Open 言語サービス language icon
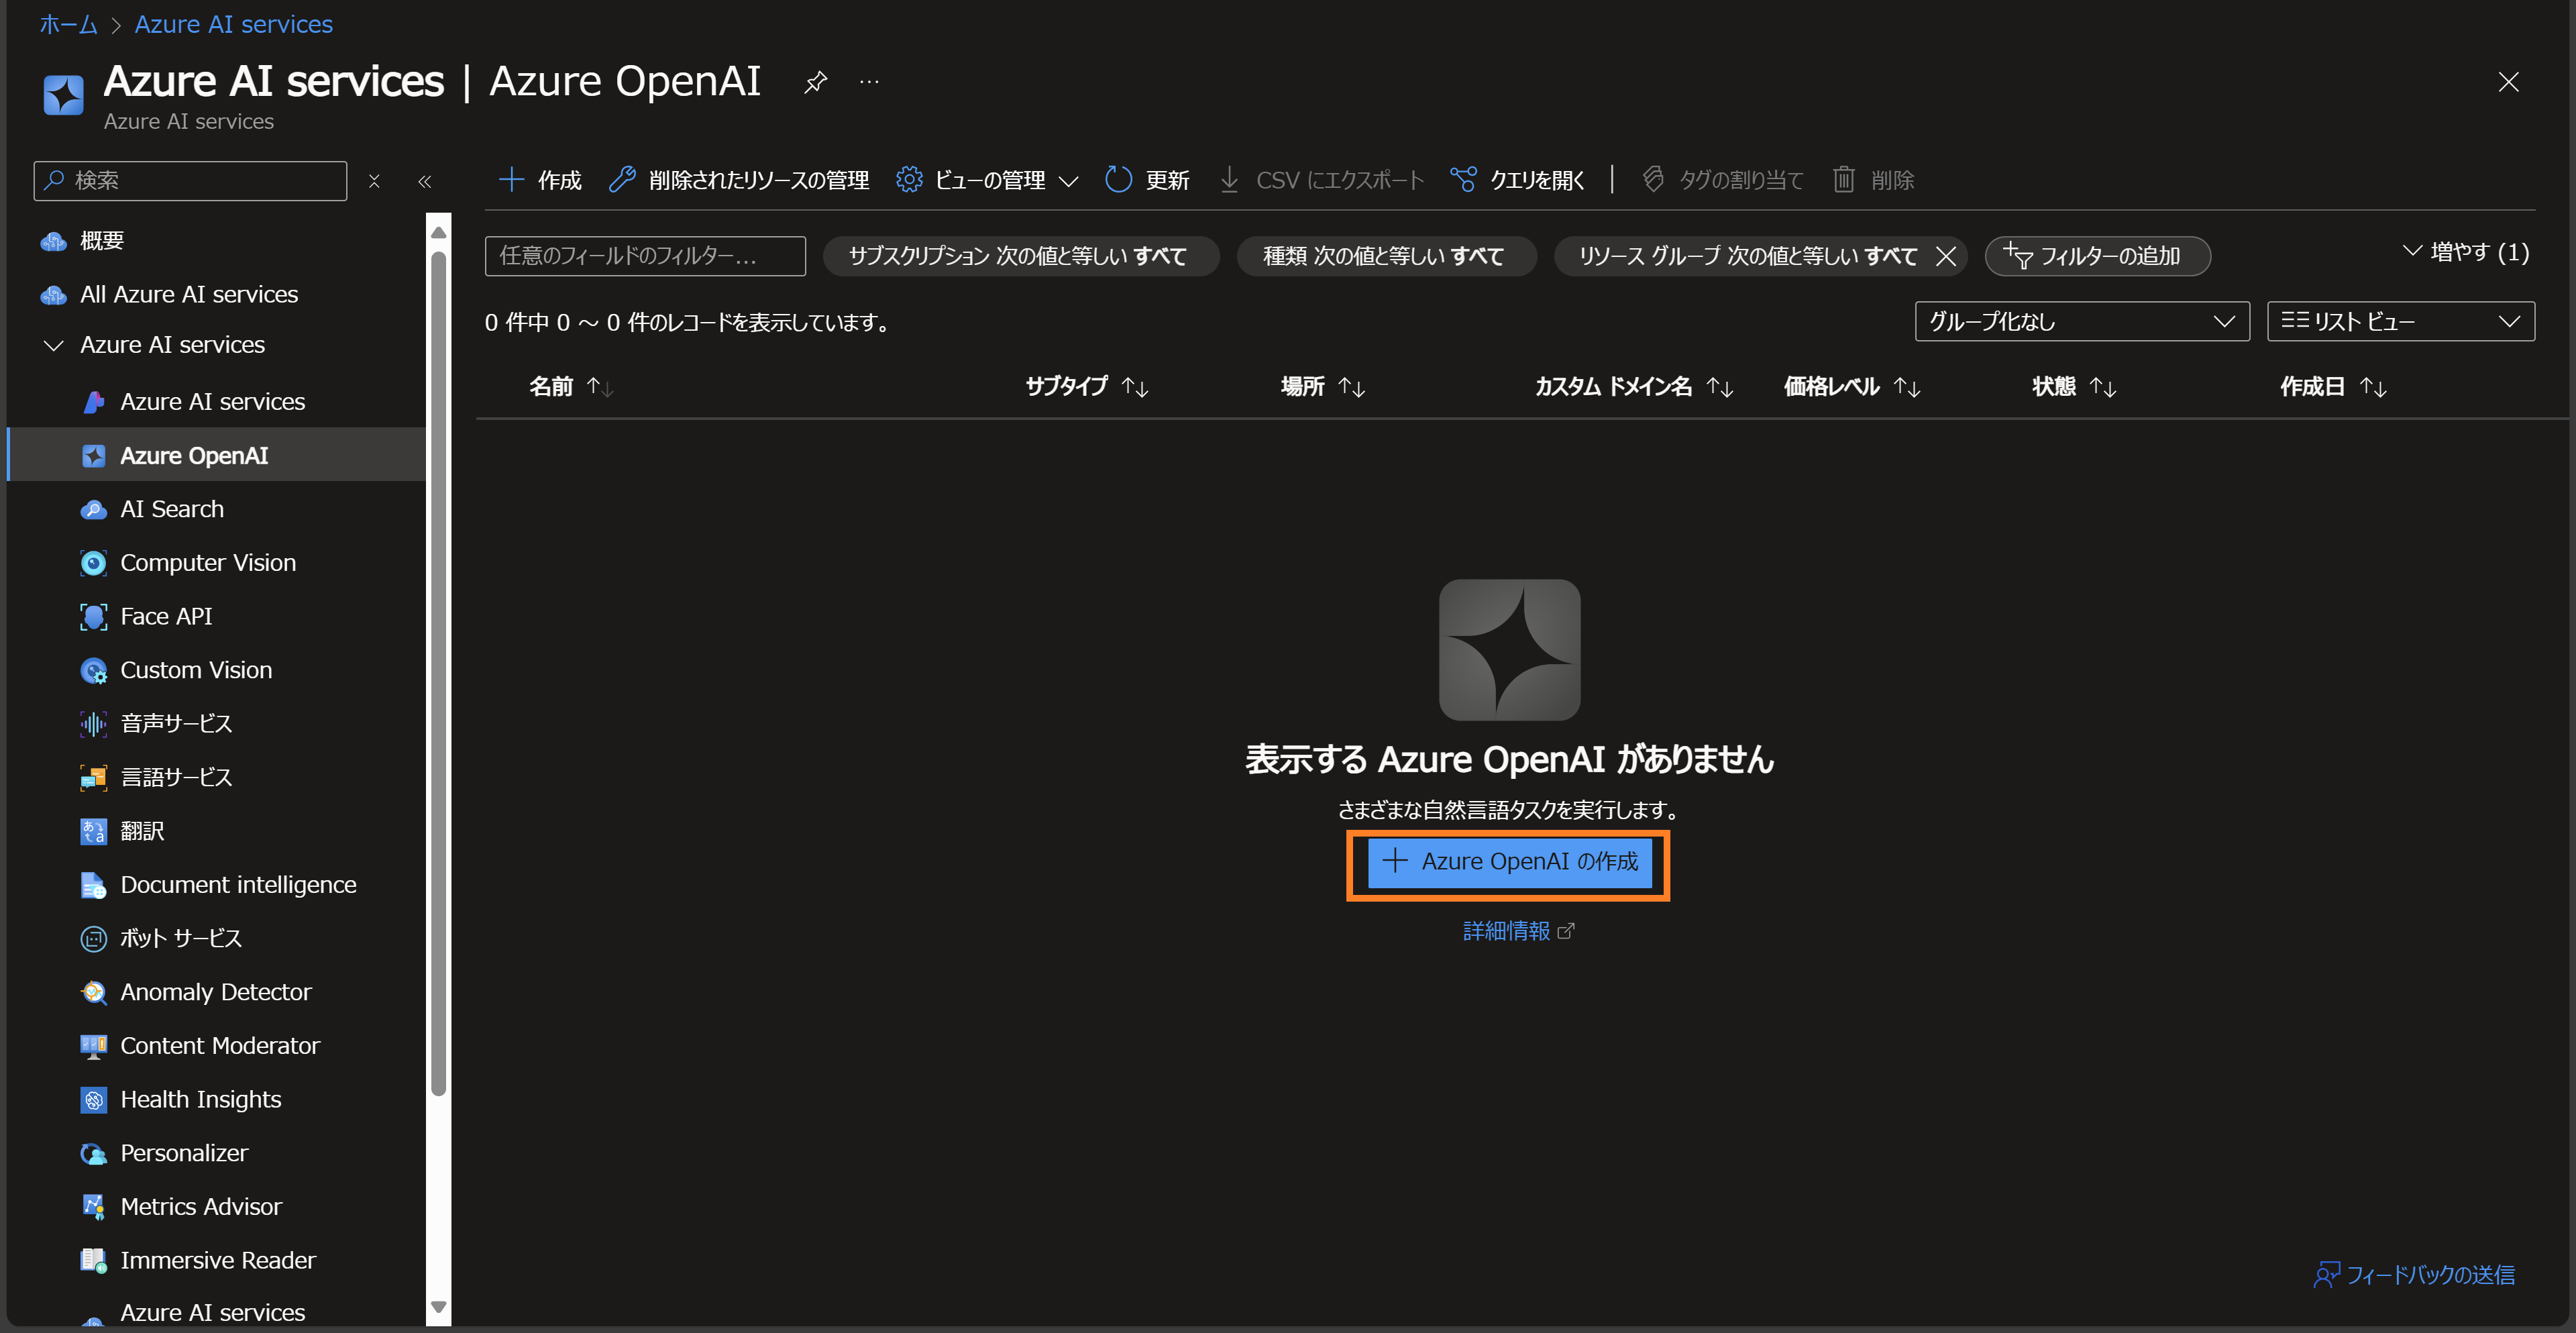The image size is (2576, 1333). pyautogui.click(x=93, y=778)
